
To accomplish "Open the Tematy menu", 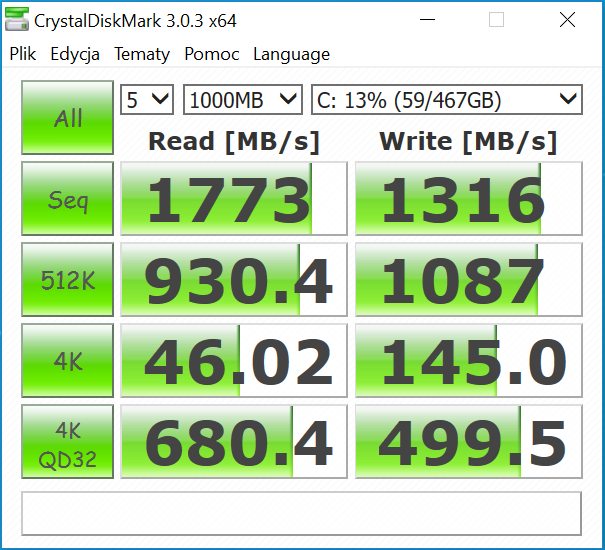I will pyautogui.click(x=142, y=54).
